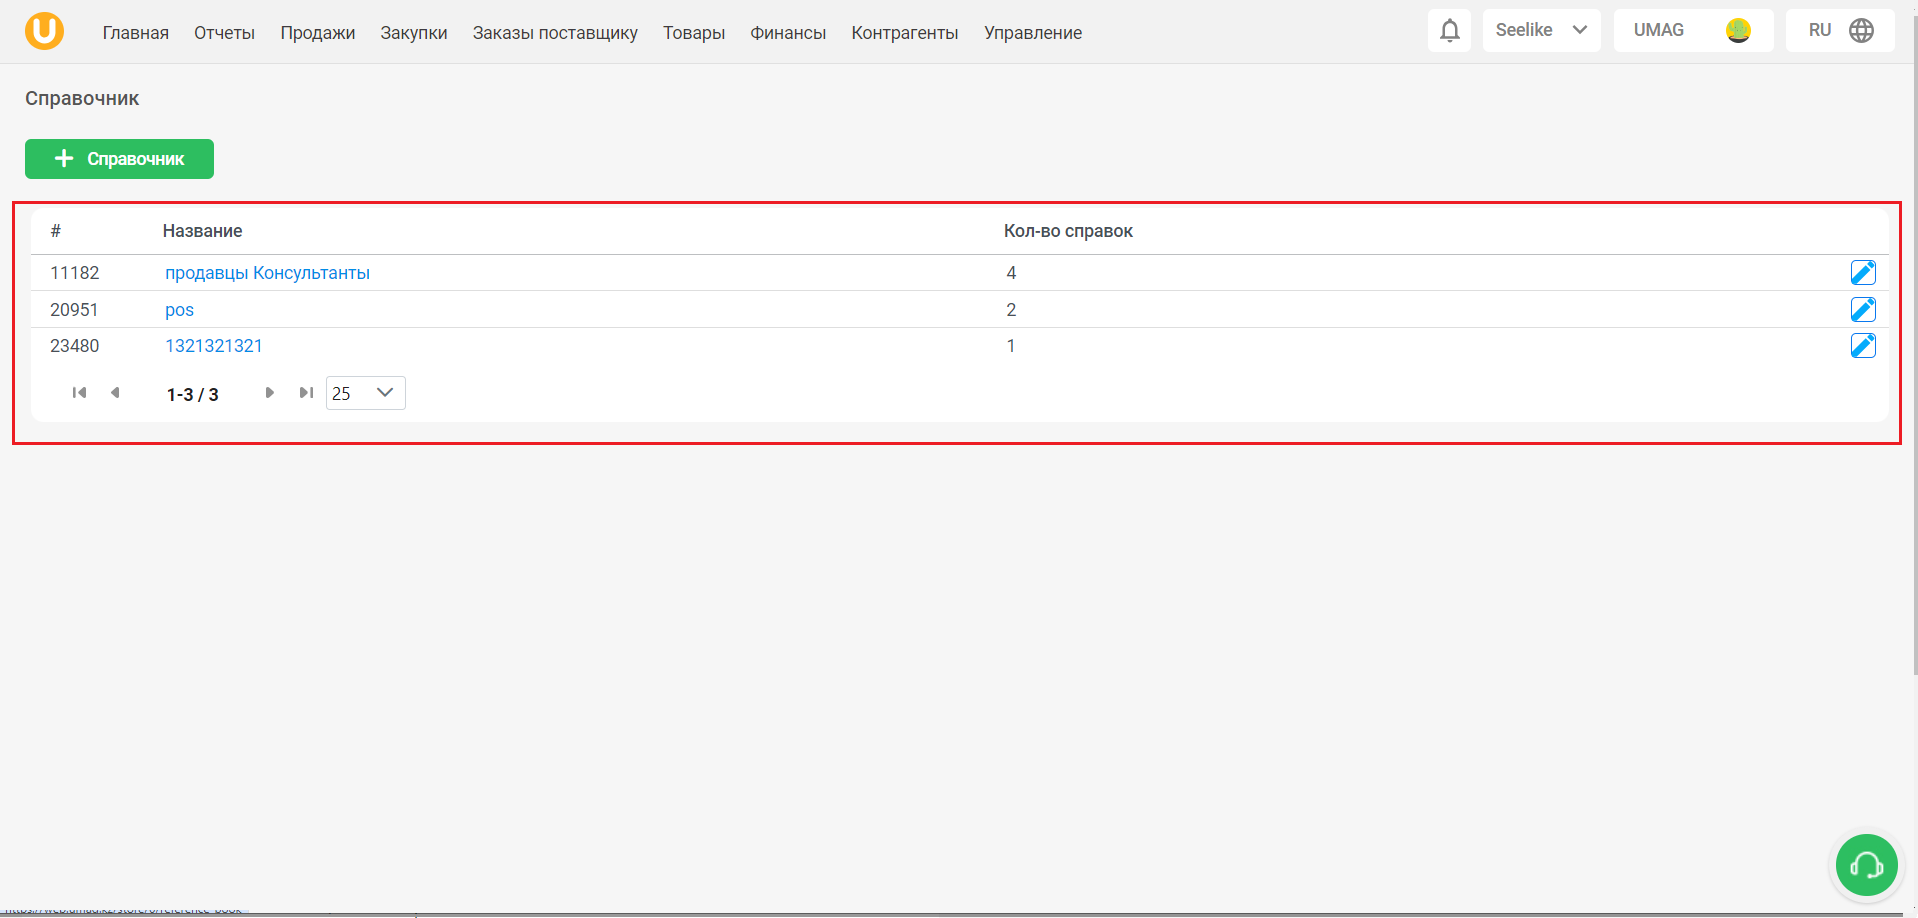Go to the first page of results
Viewport: 1918px width, 918px height.
(x=79, y=393)
